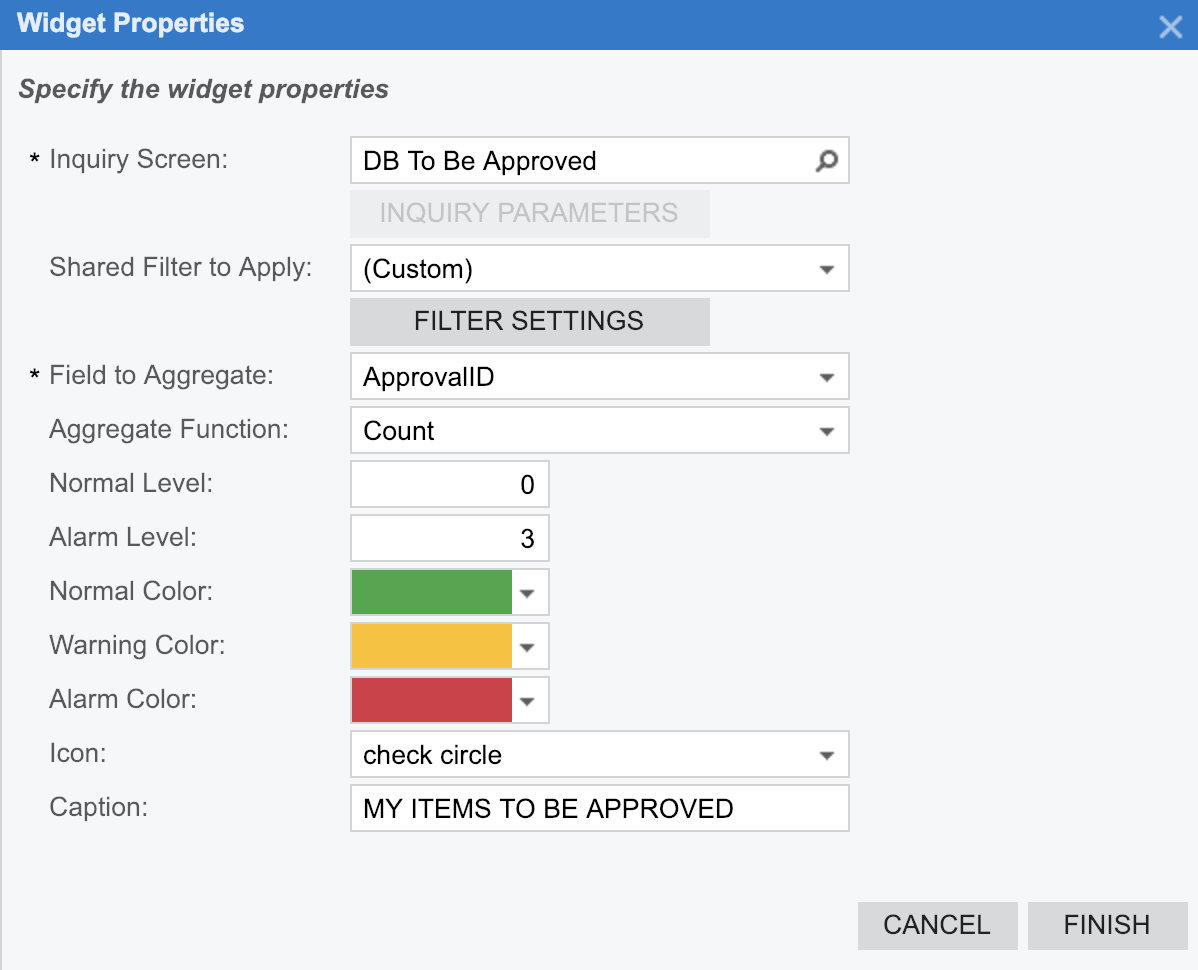The image size is (1198, 970).
Task: Expand the Field to Aggregate dropdown
Action: click(x=826, y=377)
